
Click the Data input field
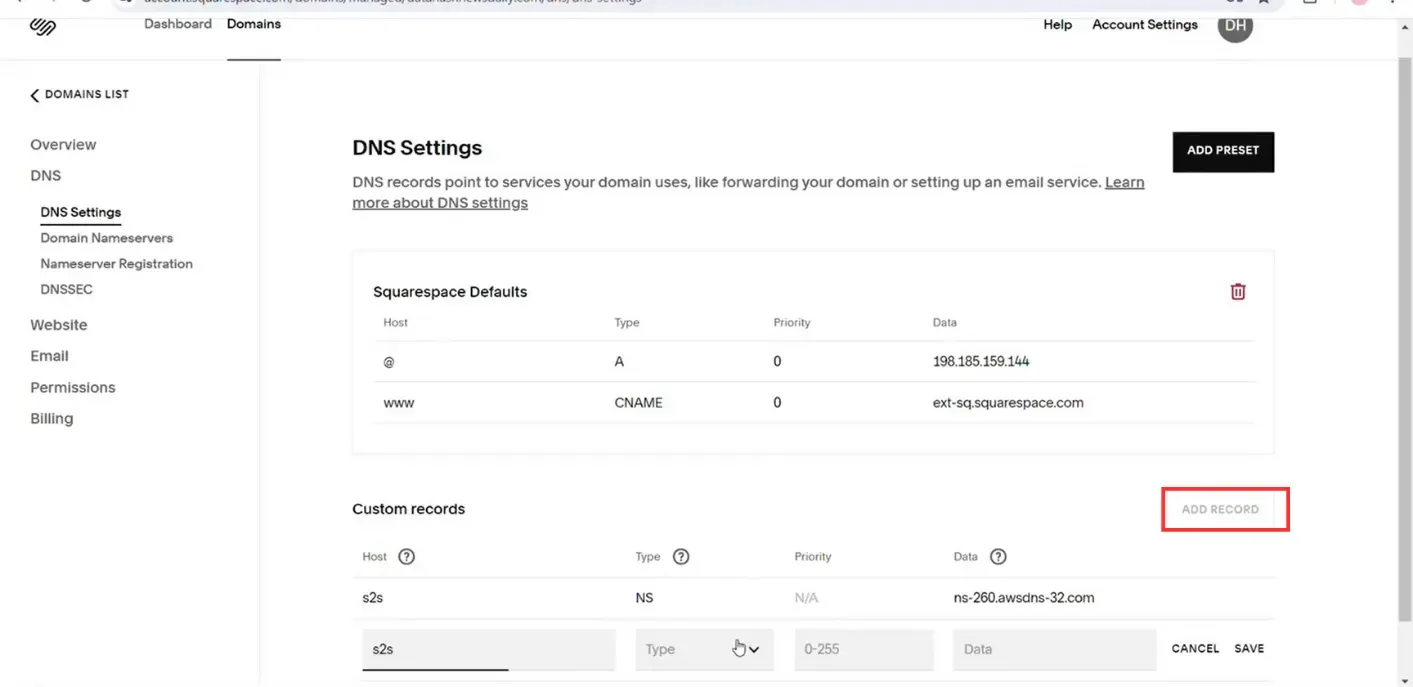click(1054, 649)
